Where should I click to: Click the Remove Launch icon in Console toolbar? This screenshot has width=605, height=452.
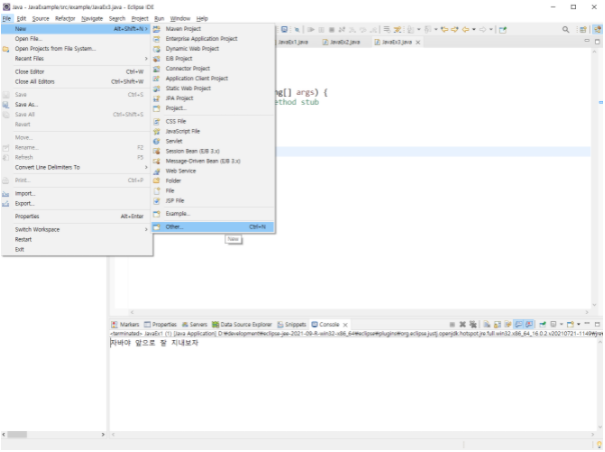(463, 325)
